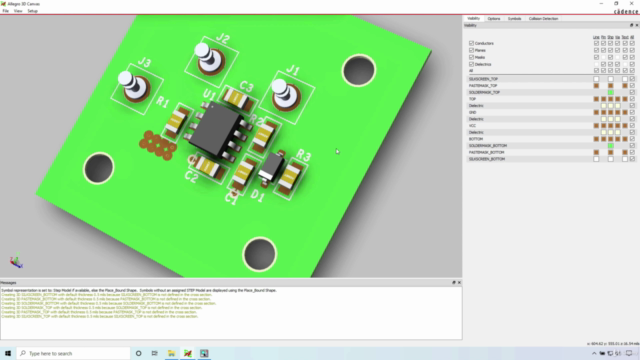Show hidden system tray icons
This screenshot has width=640, height=360.
pyautogui.click(x=594, y=353)
